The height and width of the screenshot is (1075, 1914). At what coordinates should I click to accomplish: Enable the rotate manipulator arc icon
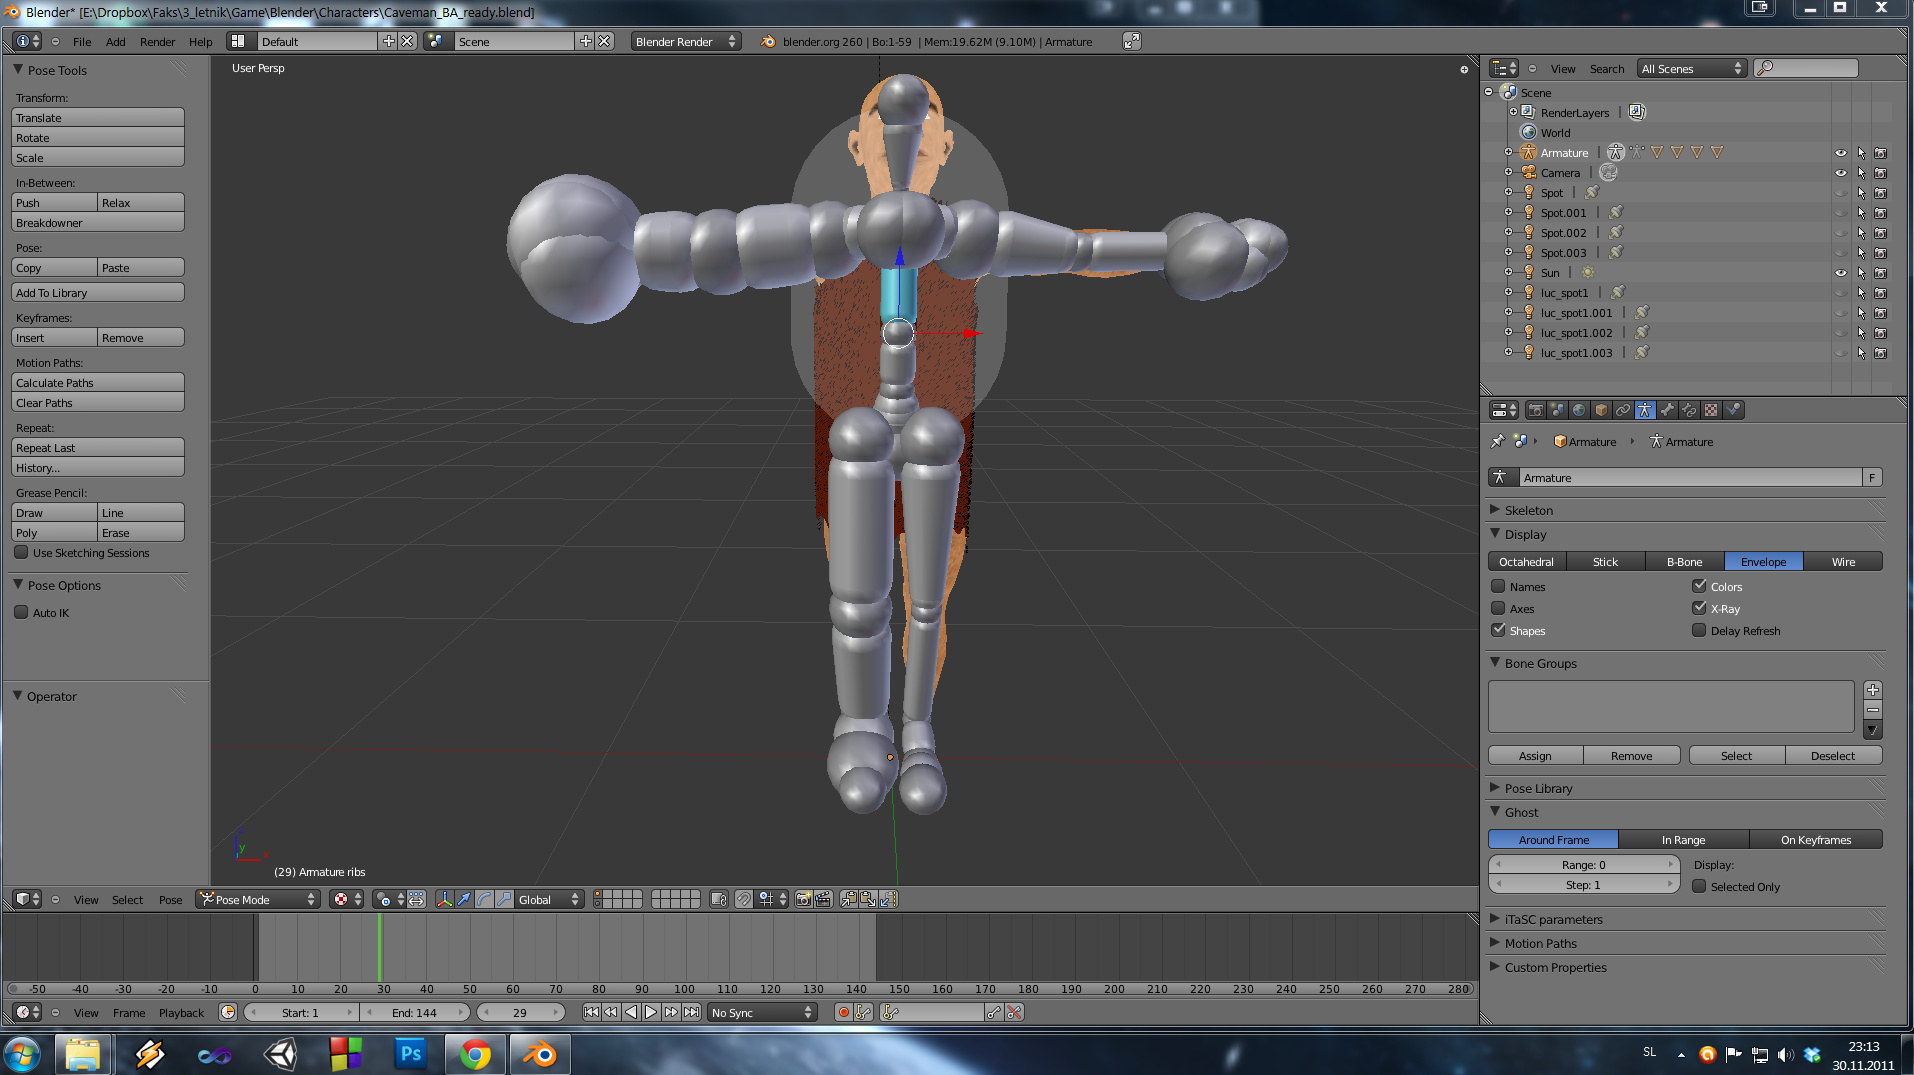(x=484, y=899)
